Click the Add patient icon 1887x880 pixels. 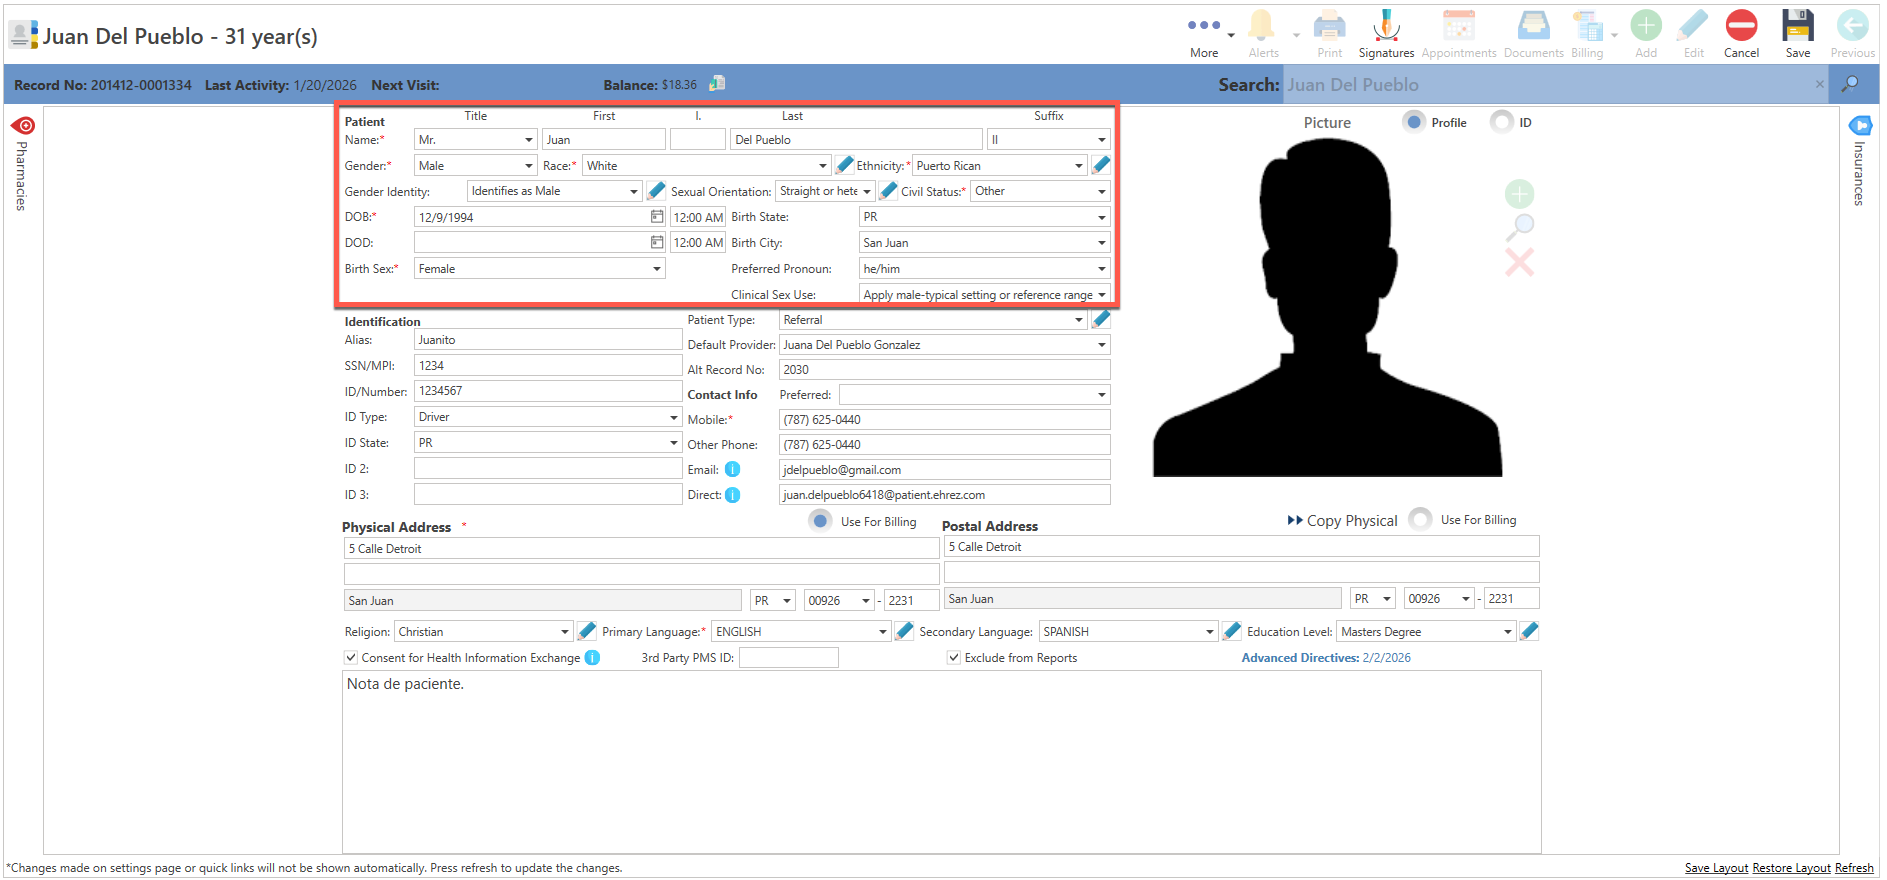[x=1646, y=34]
